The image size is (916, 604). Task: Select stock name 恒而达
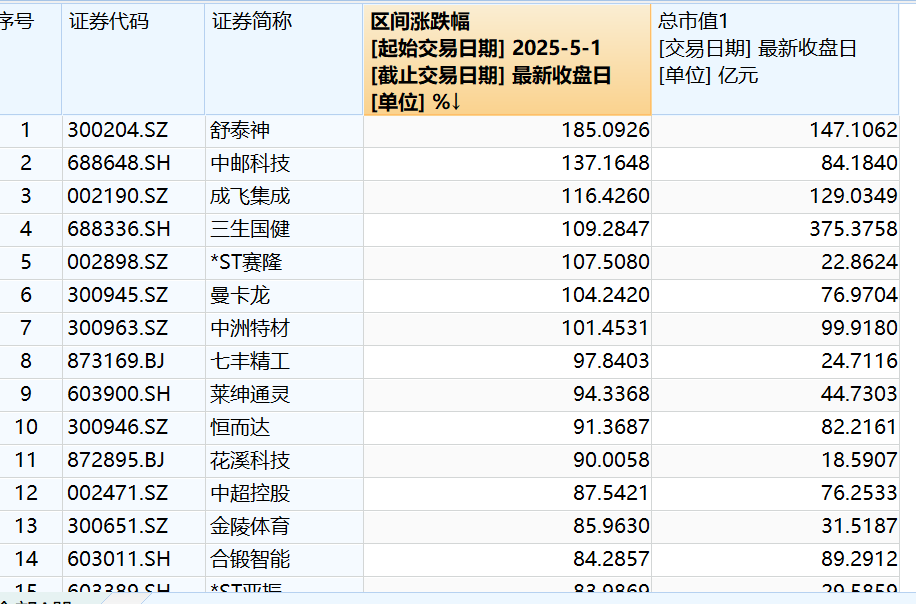click(240, 427)
